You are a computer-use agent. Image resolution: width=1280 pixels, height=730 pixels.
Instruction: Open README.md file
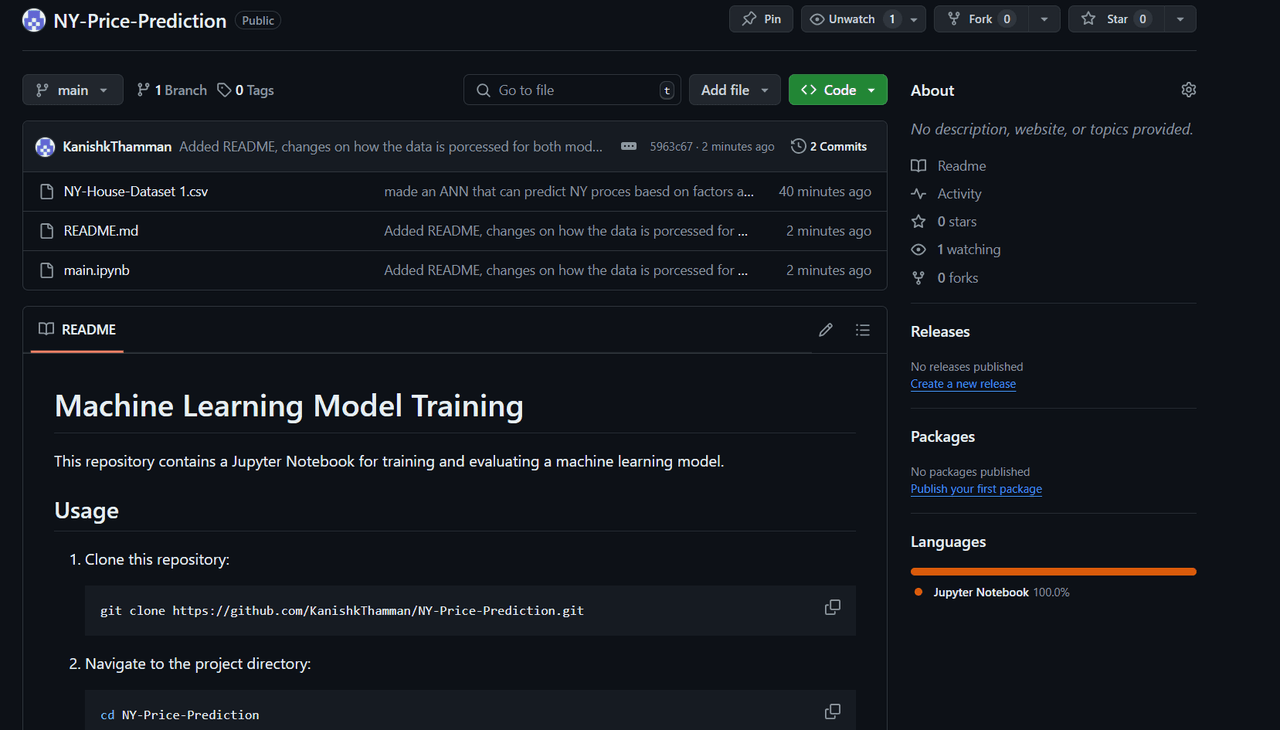pyautogui.click(x=101, y=231)
